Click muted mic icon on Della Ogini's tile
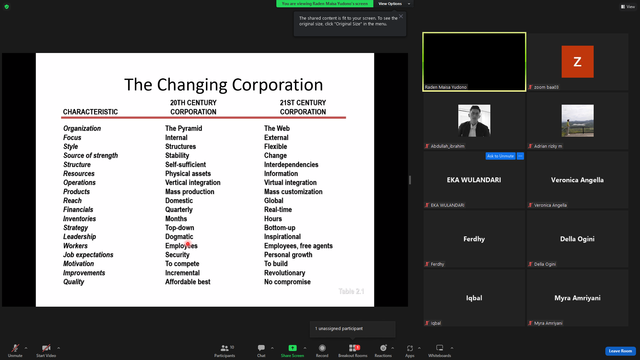 click(530, 264)
